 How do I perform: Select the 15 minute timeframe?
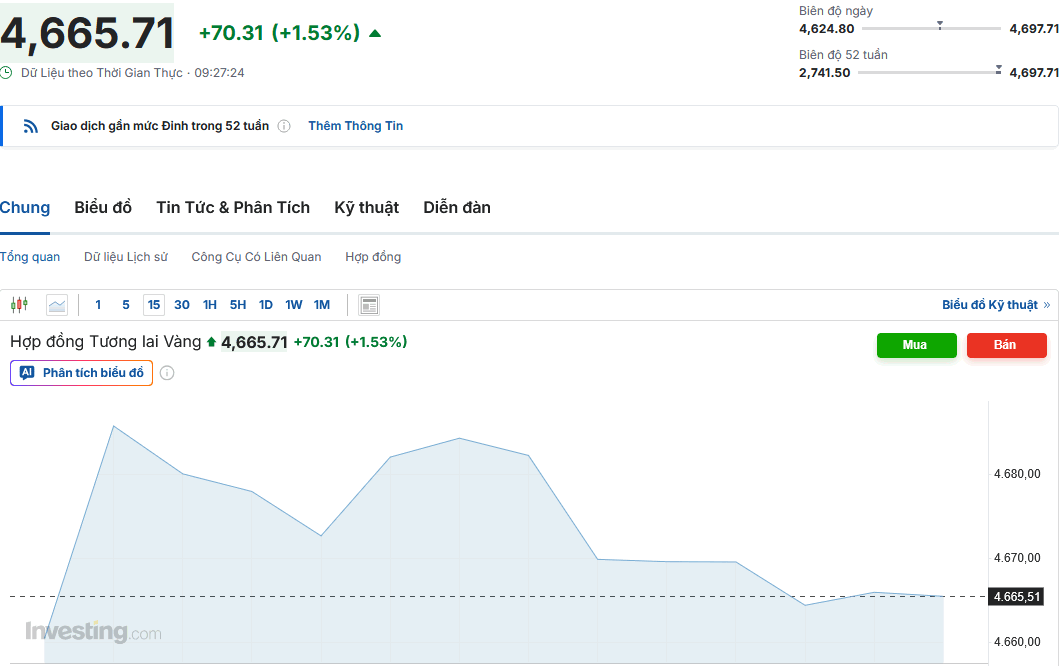[x=154, y=305]
